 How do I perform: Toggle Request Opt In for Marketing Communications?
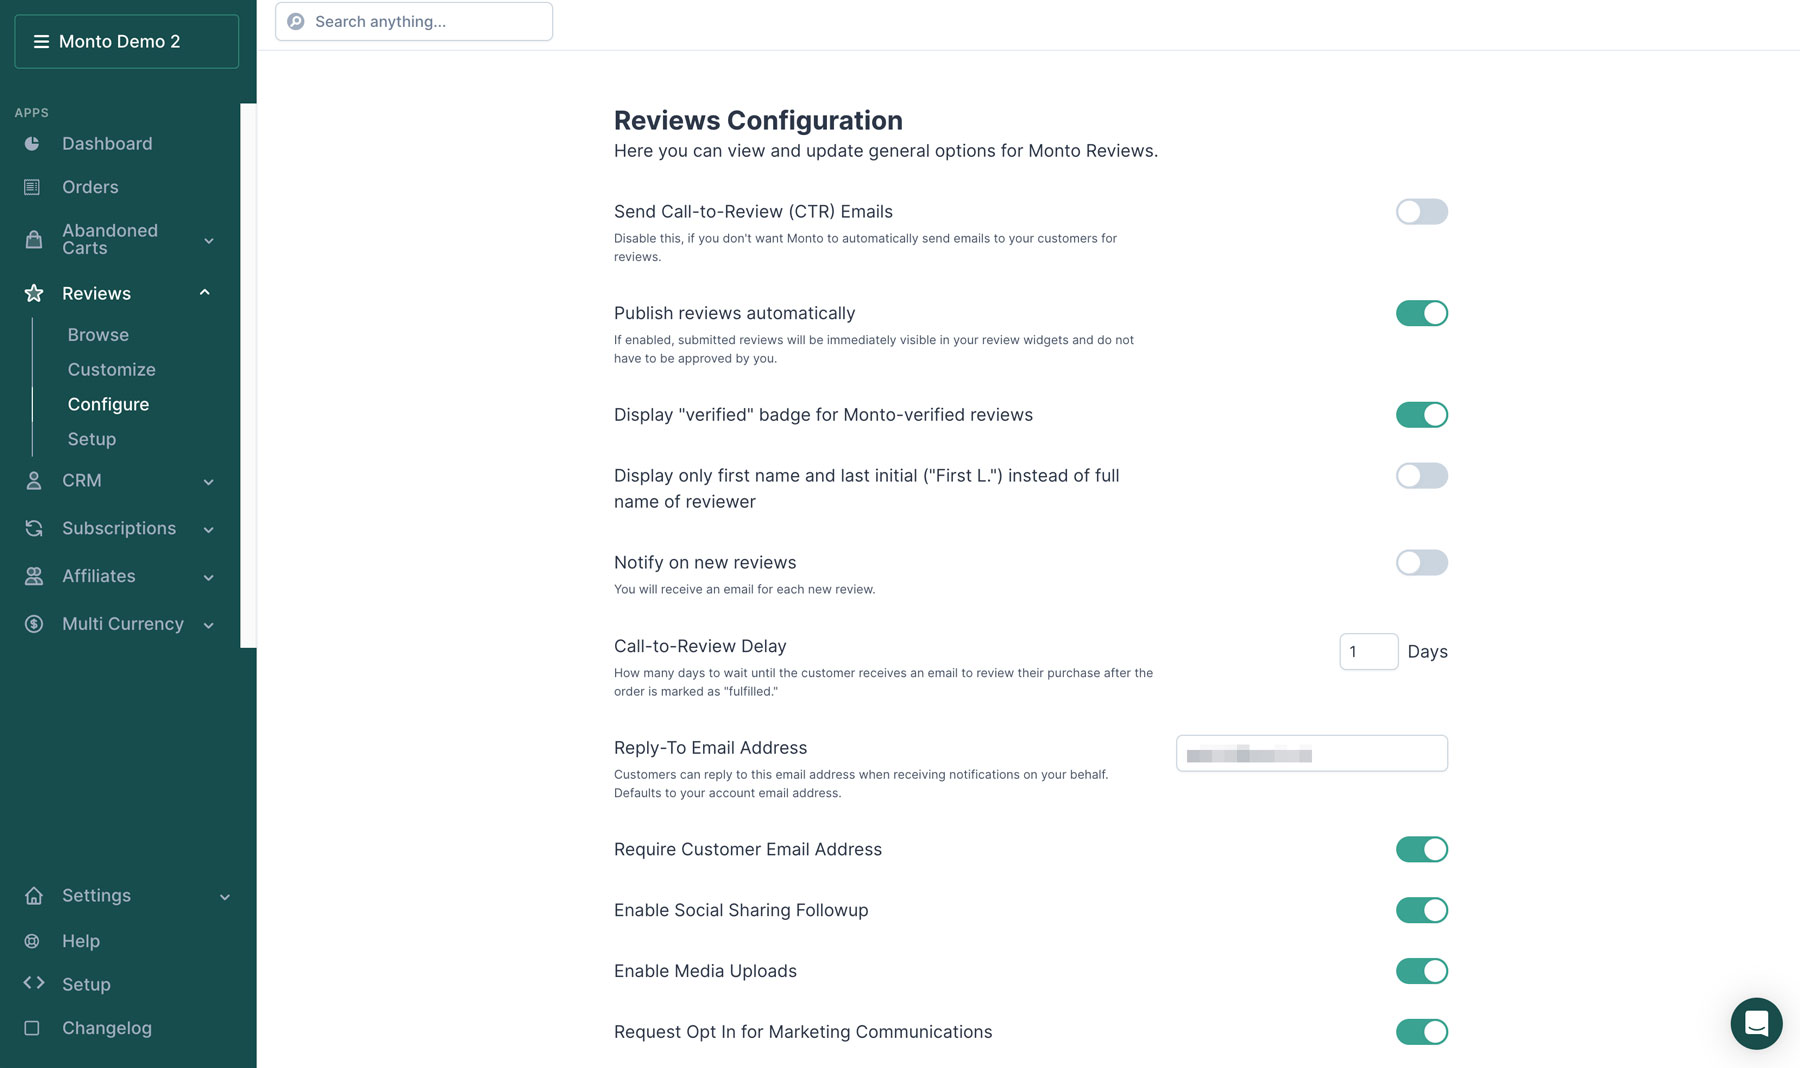[x=1421, y=1032]
